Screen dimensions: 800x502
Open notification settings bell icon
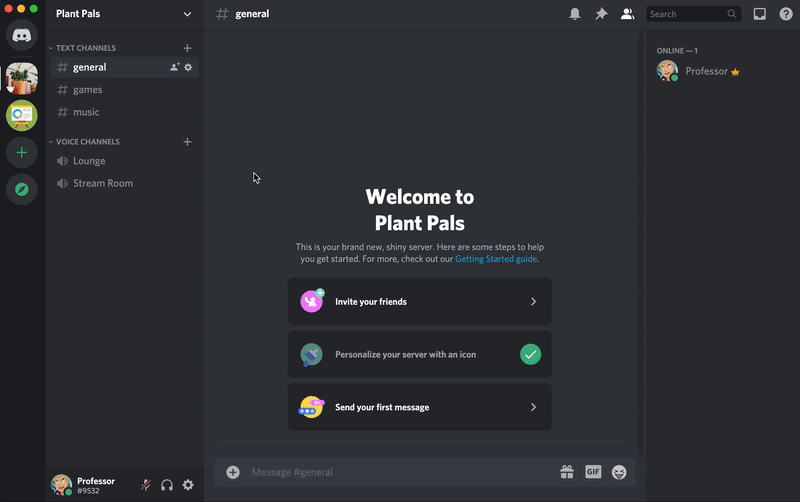point(575,14)
